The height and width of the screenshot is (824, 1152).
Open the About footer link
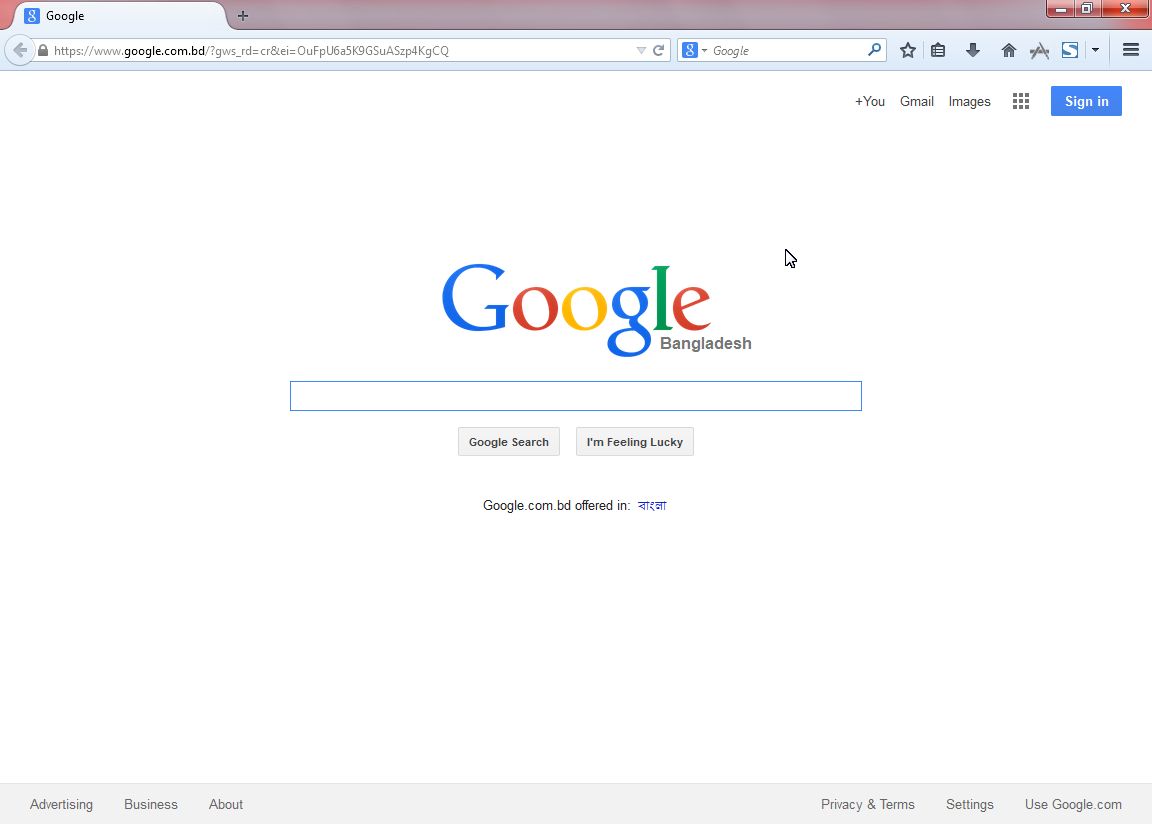coord(226,804)
